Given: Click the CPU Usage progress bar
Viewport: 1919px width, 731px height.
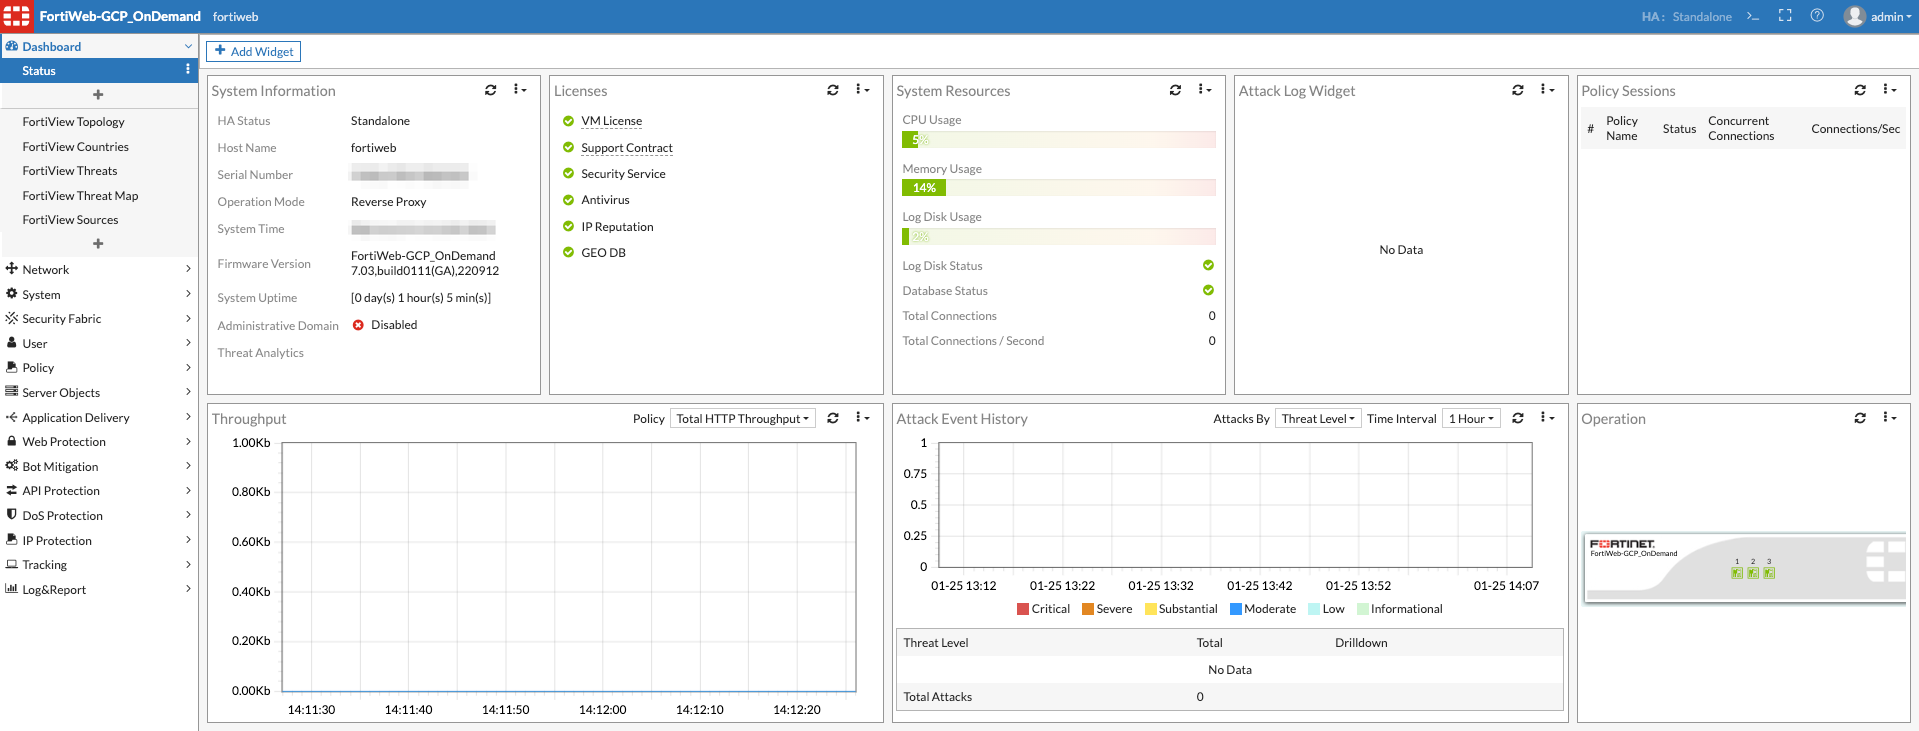Looking at the screenshot, I should pyautogui.click(x=1059, y=140).
